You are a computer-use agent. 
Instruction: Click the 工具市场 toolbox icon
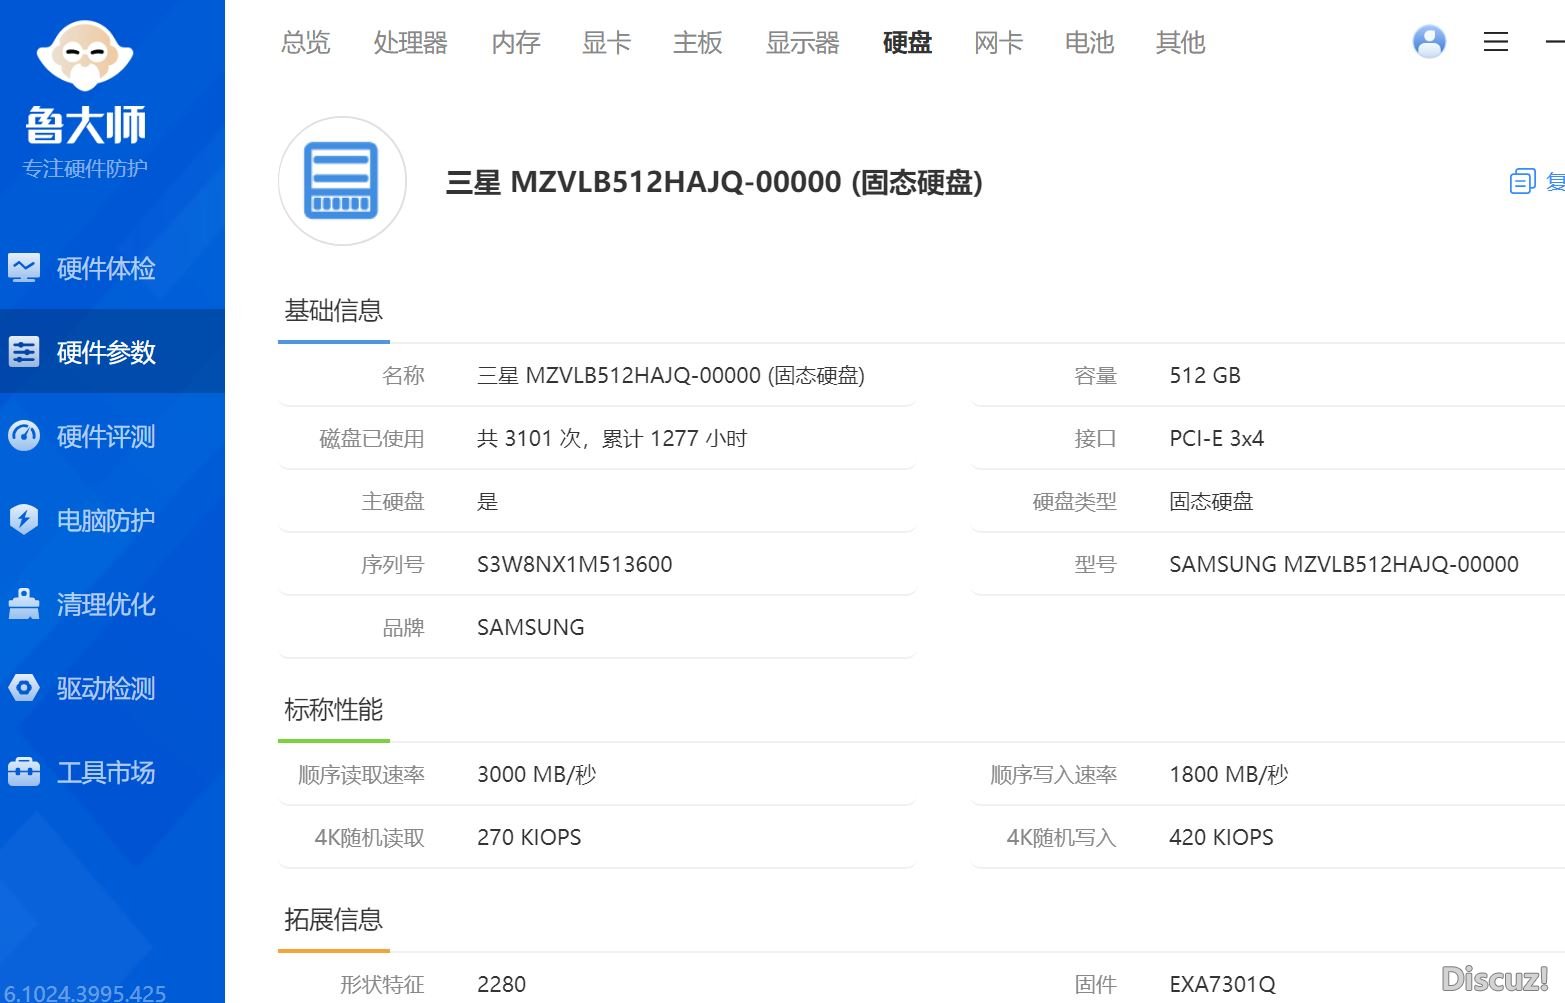coord(24,772)
